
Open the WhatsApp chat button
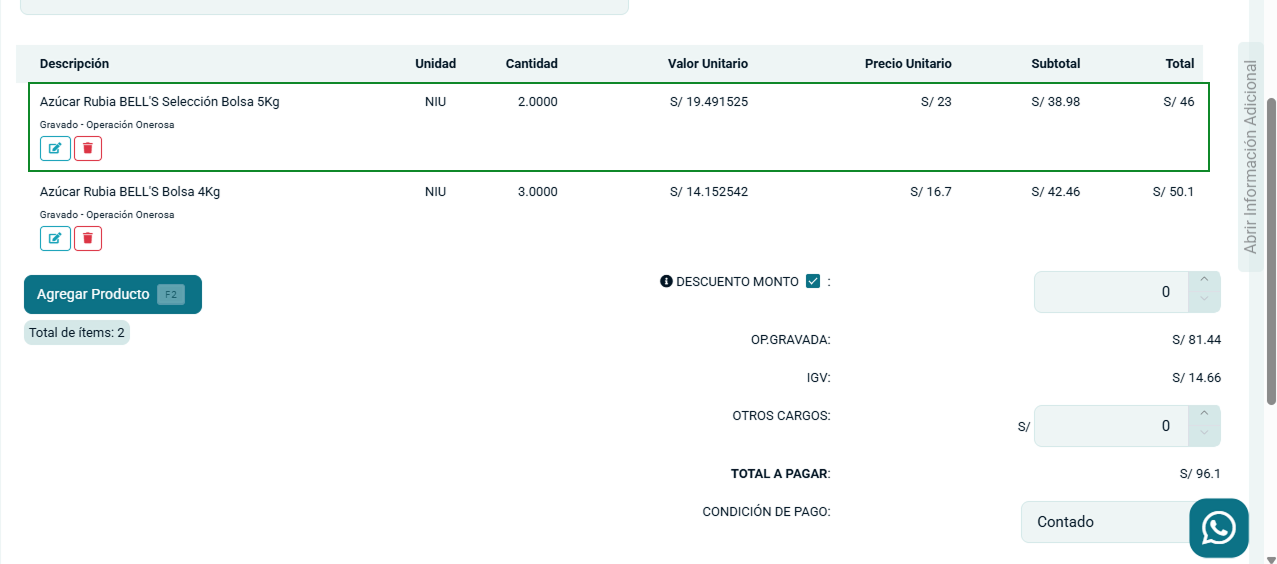(x=1218, y=528)
